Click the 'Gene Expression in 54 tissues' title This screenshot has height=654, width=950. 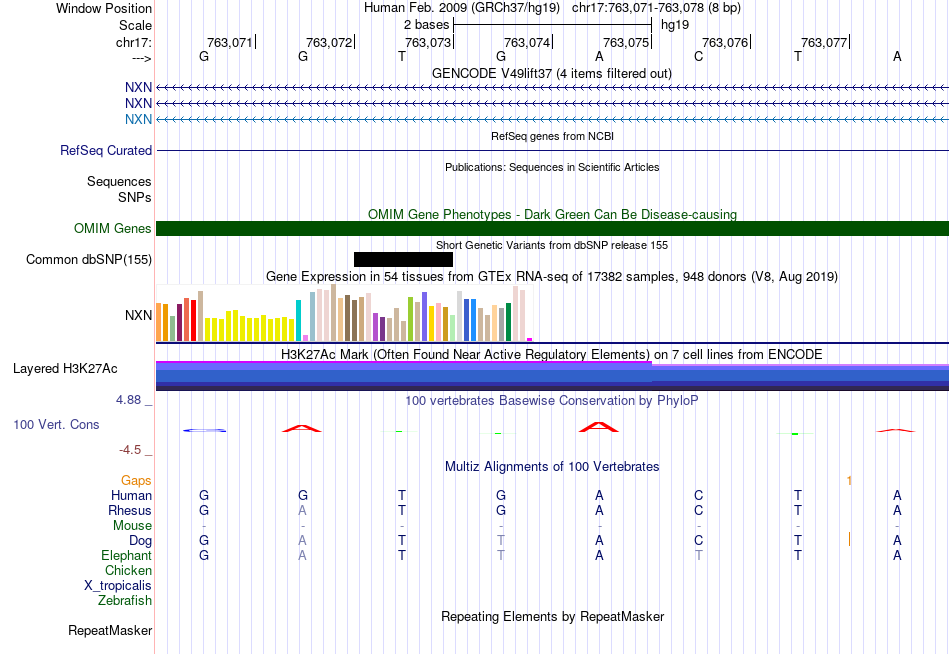[552, 276]
